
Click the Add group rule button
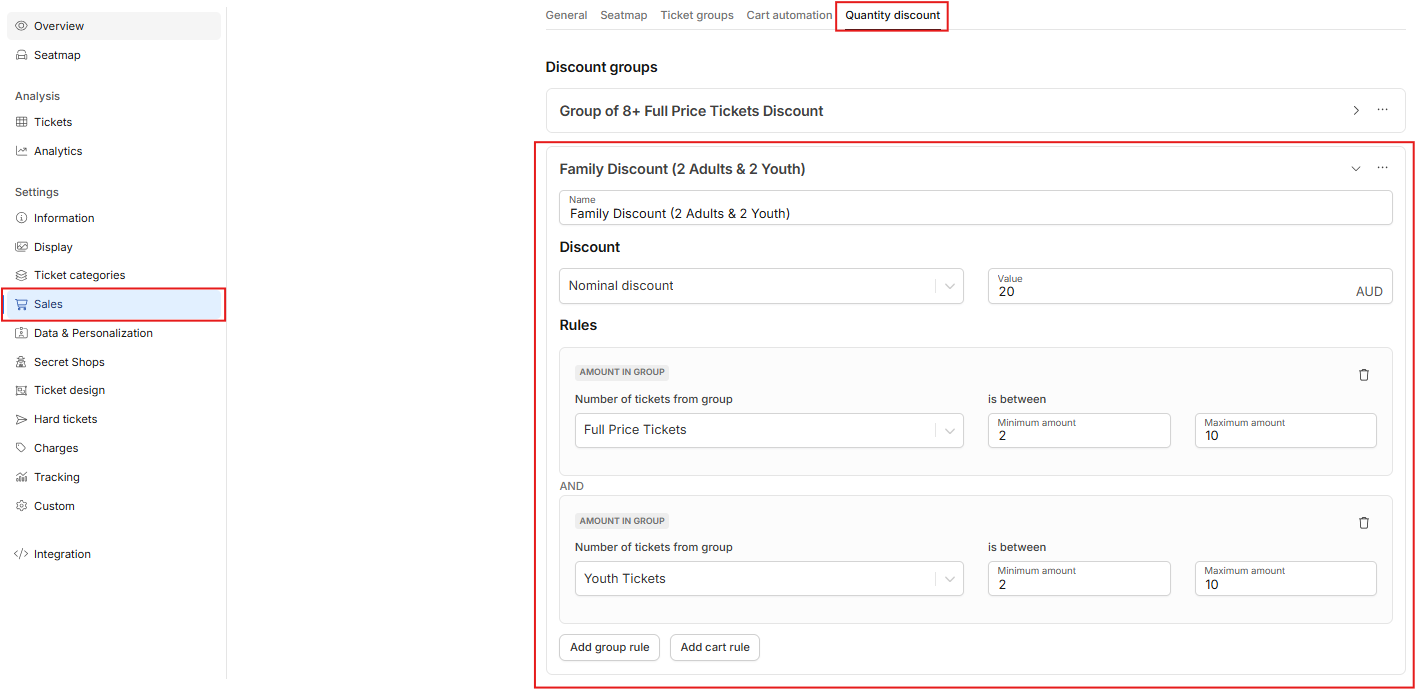pyautogui.click(x=610, y=648)
